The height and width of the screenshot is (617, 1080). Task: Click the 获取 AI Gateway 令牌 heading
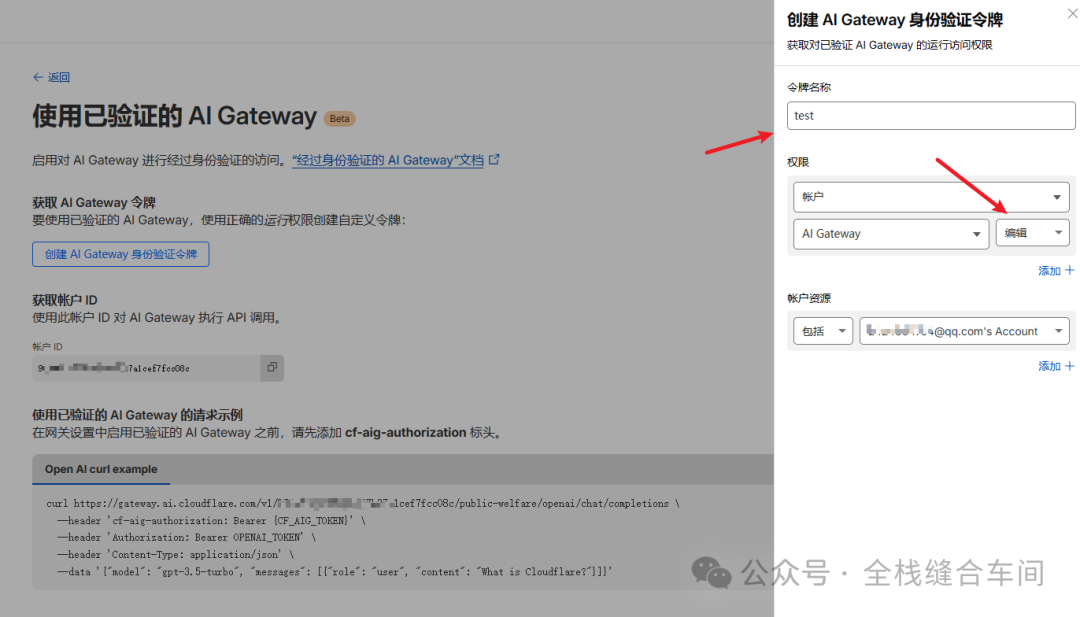tap(94, 202)
